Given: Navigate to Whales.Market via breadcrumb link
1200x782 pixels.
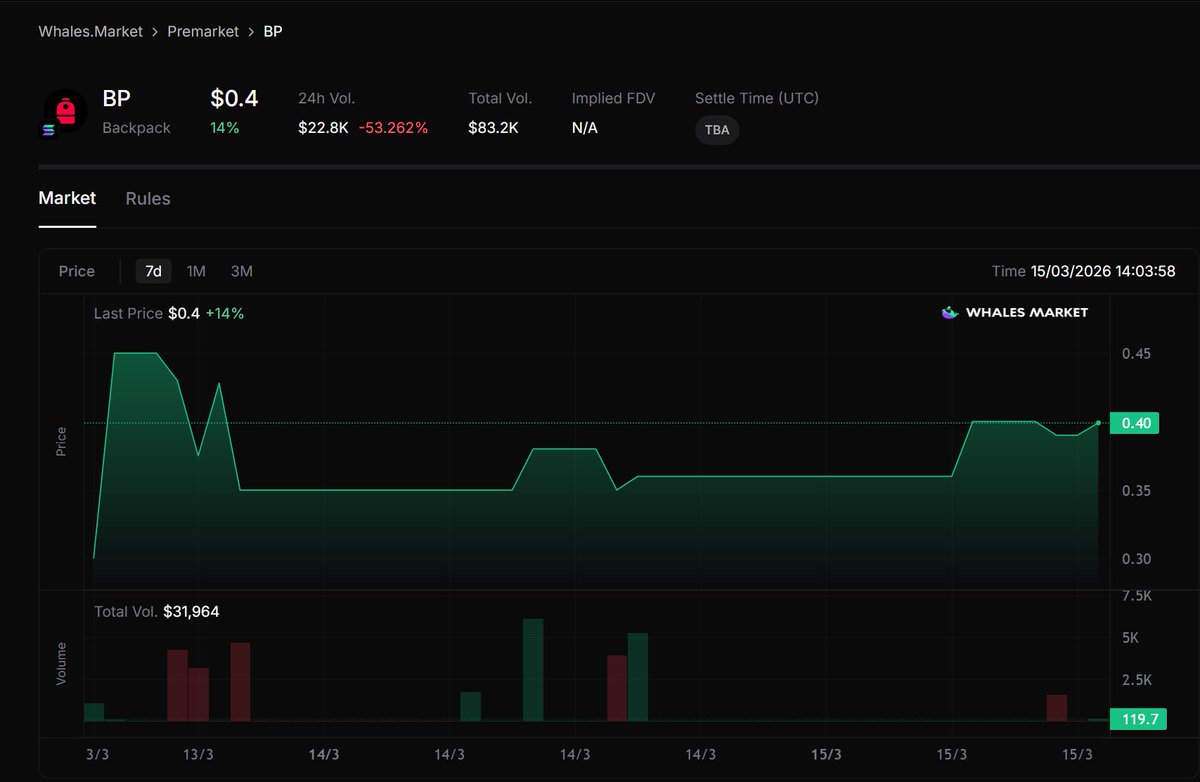Looking at the screenshot, I should [90, 31].
